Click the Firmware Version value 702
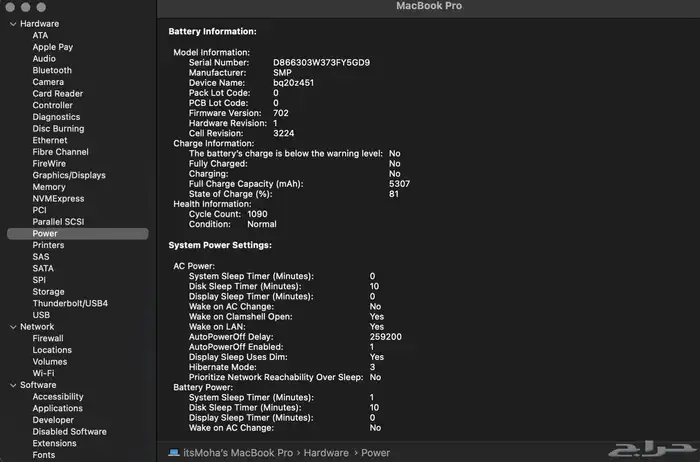Image resolution: width=700 pixels, height=462 pixels. [x=280, y=113]
